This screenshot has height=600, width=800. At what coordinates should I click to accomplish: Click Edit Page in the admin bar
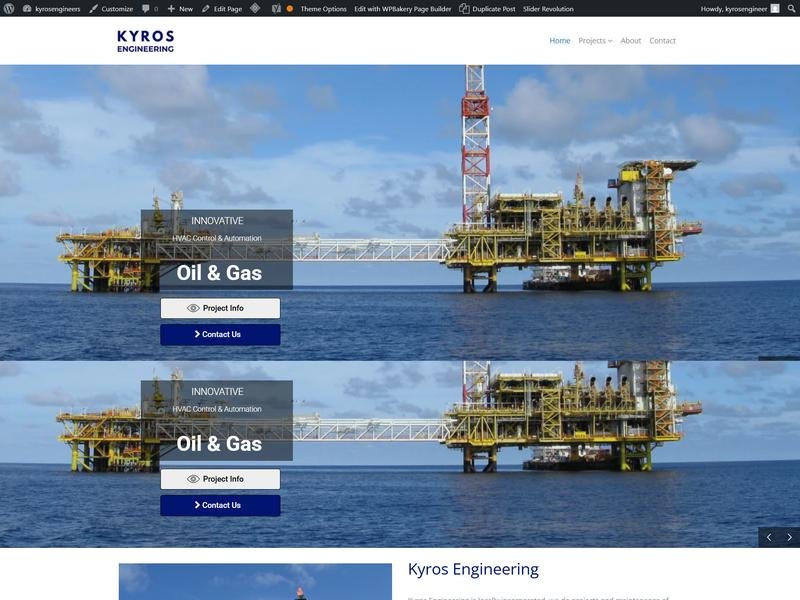(x=222, y=9)
